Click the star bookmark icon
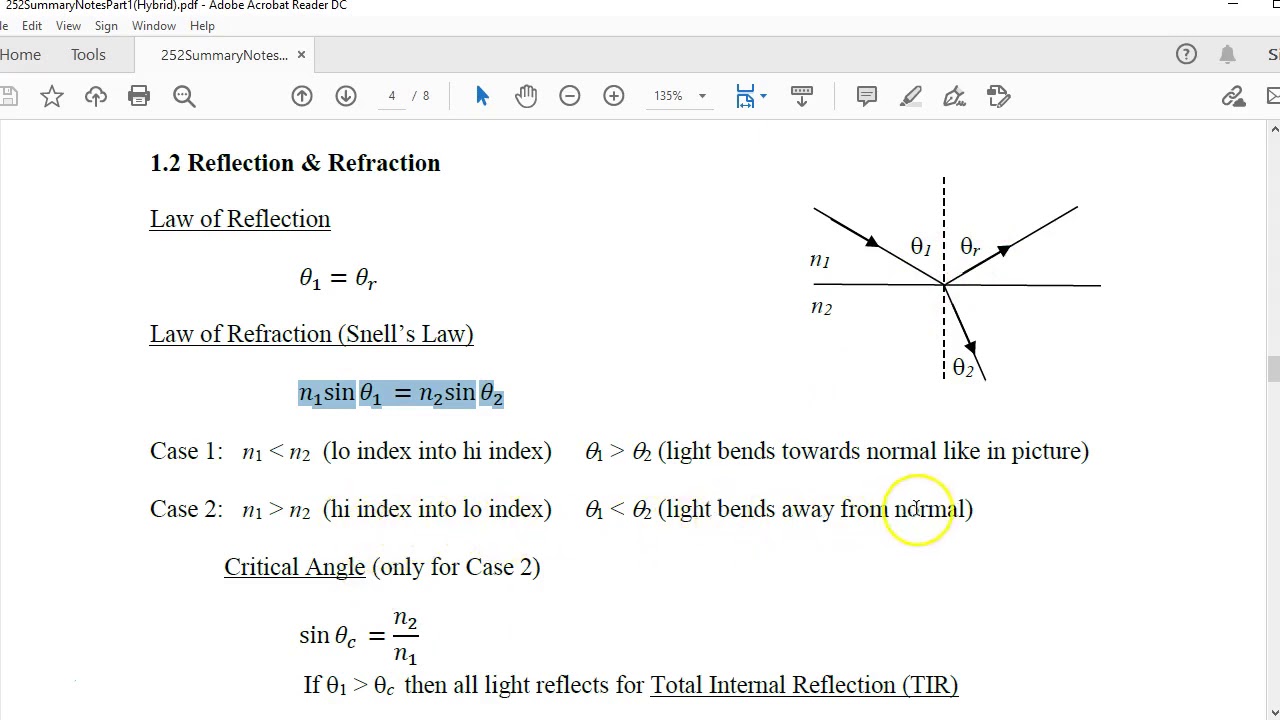The height and width of the screenshot is (720, 1280). pyautogui.click(x=52, y=96)
